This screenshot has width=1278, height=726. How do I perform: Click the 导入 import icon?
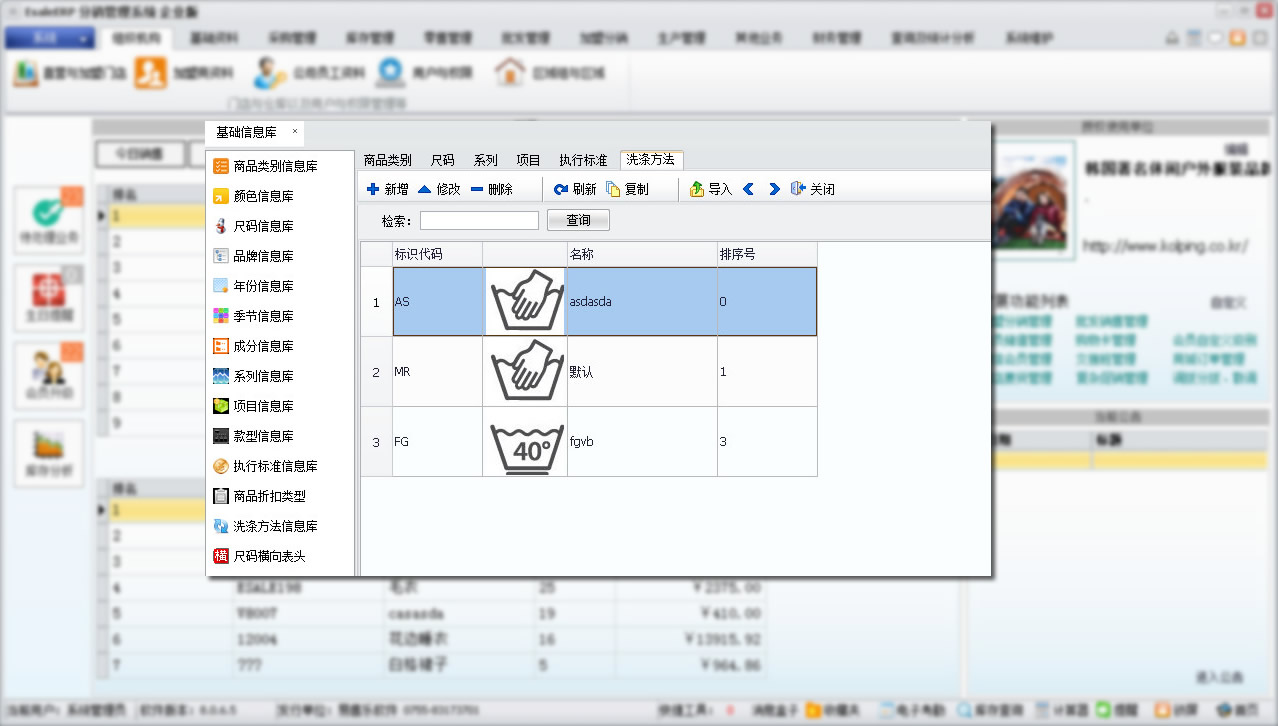click(697, 189)
